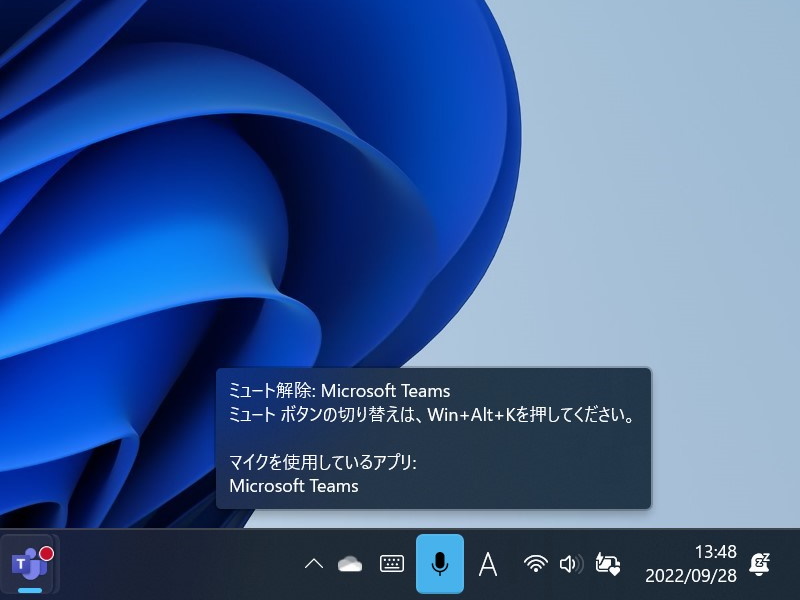Click an empty area of the taskbar
800x600 pixels.
tap(180, 563)
